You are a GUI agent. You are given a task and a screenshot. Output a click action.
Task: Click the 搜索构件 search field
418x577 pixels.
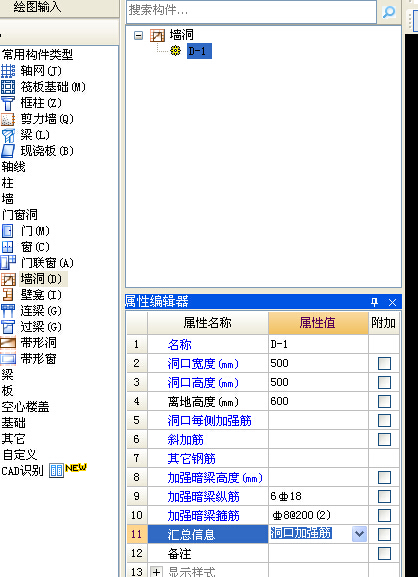(251, 11)
